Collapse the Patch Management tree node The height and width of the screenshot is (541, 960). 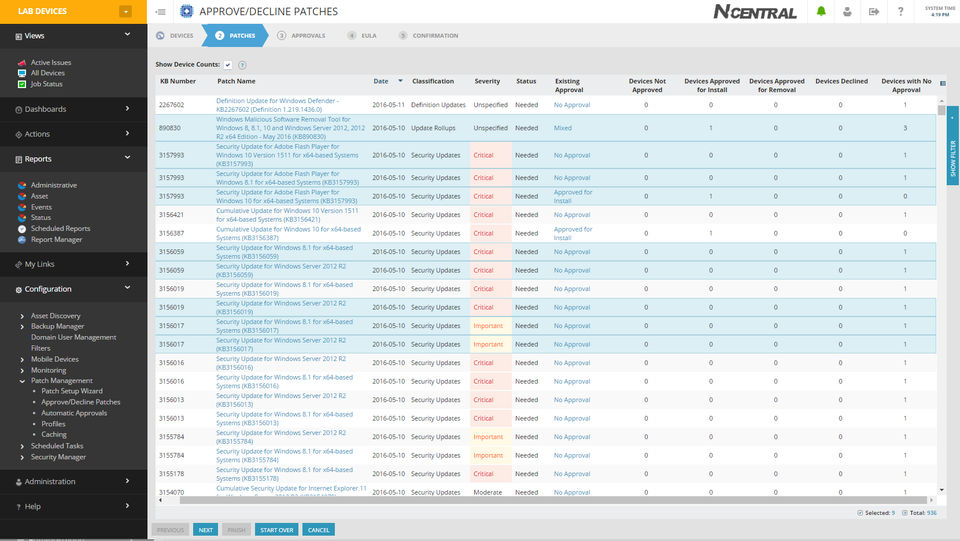pos(22,381)
